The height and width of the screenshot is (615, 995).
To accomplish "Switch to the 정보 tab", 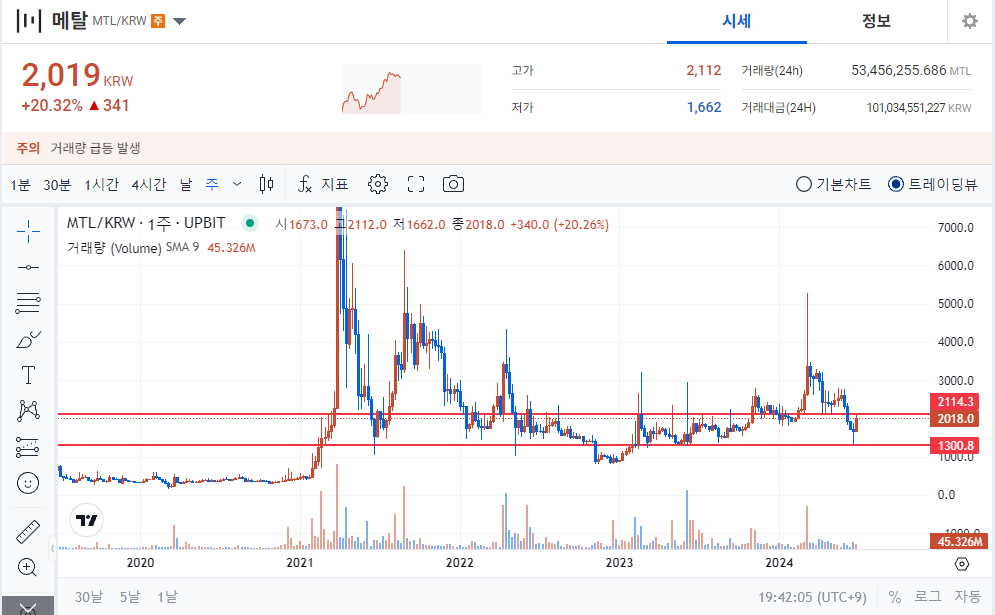I will 876,21.
